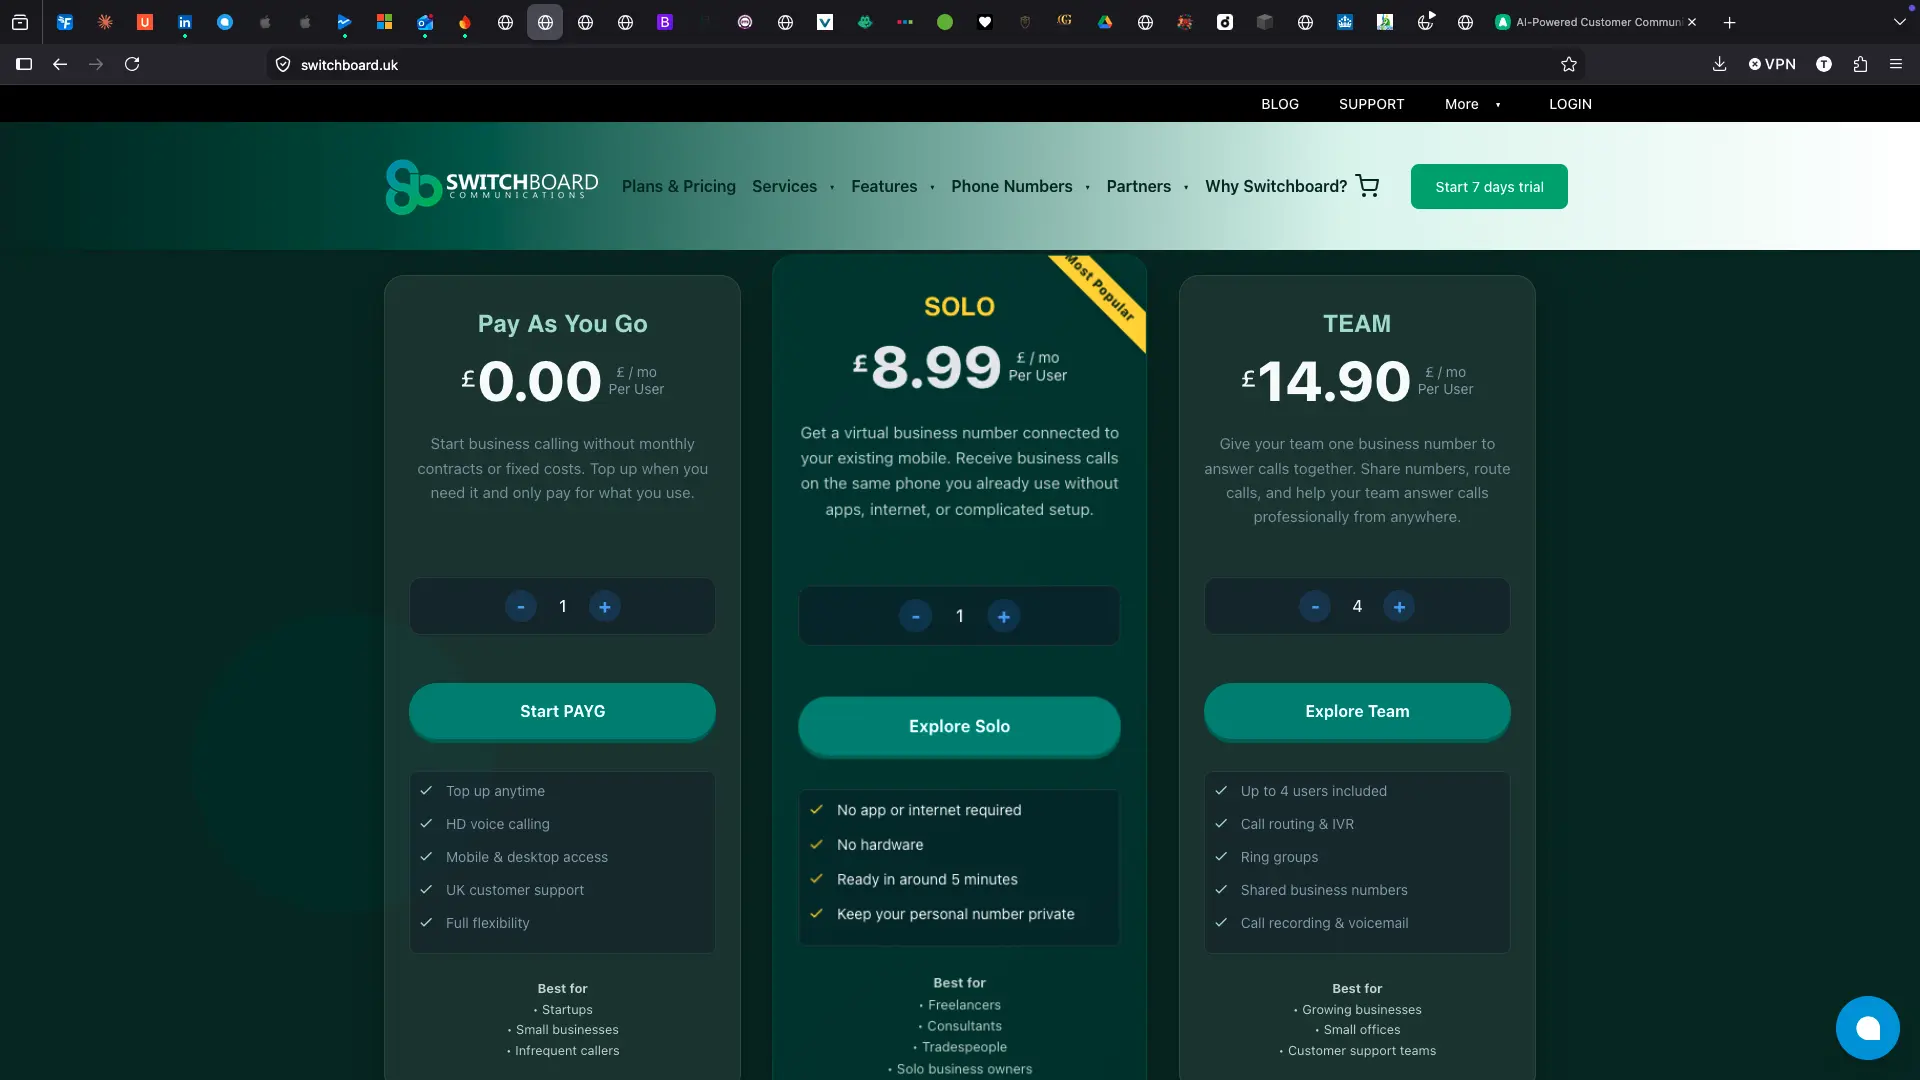
Task: Click Start 7 days trial button
Action: pyautogui.click(x=1489, y=186)
